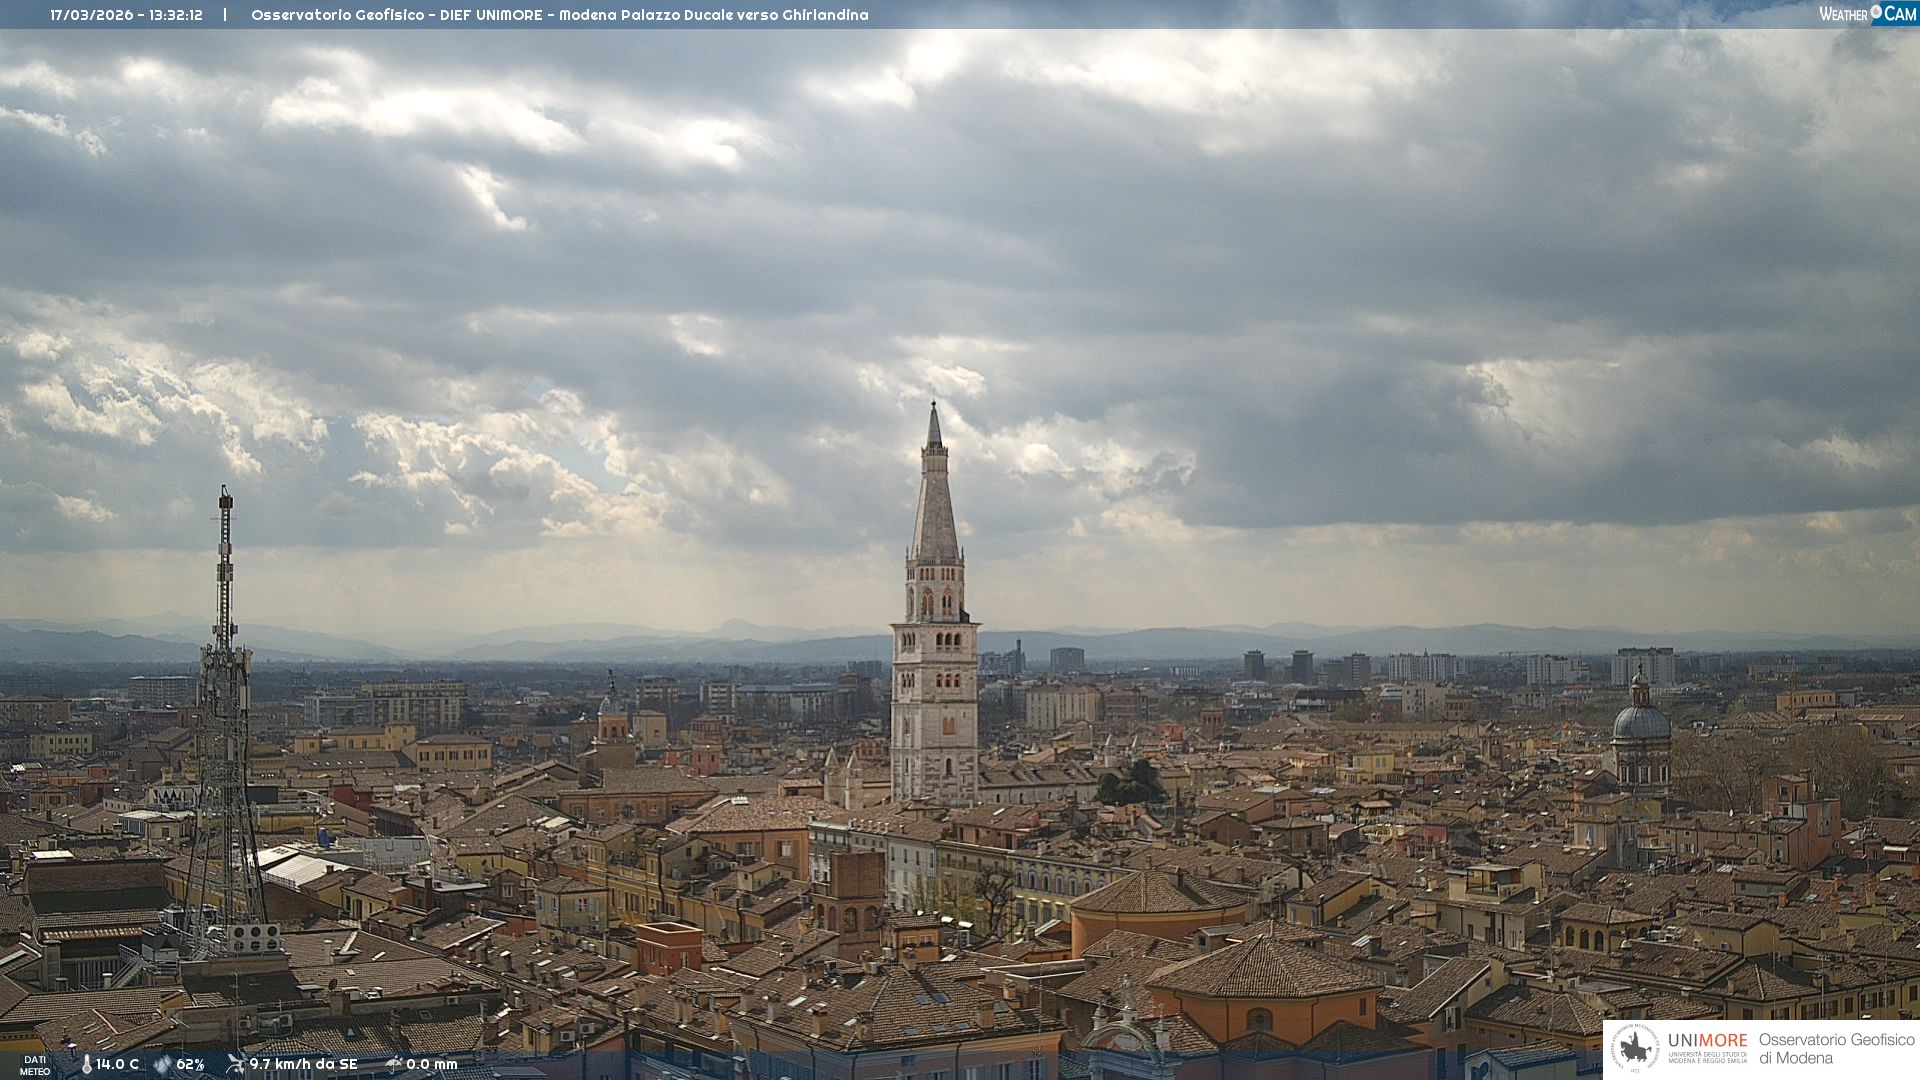Click the date 17/03/2026 in header
Screen dimensions: 1920x1080
click(x=91, y=15)
